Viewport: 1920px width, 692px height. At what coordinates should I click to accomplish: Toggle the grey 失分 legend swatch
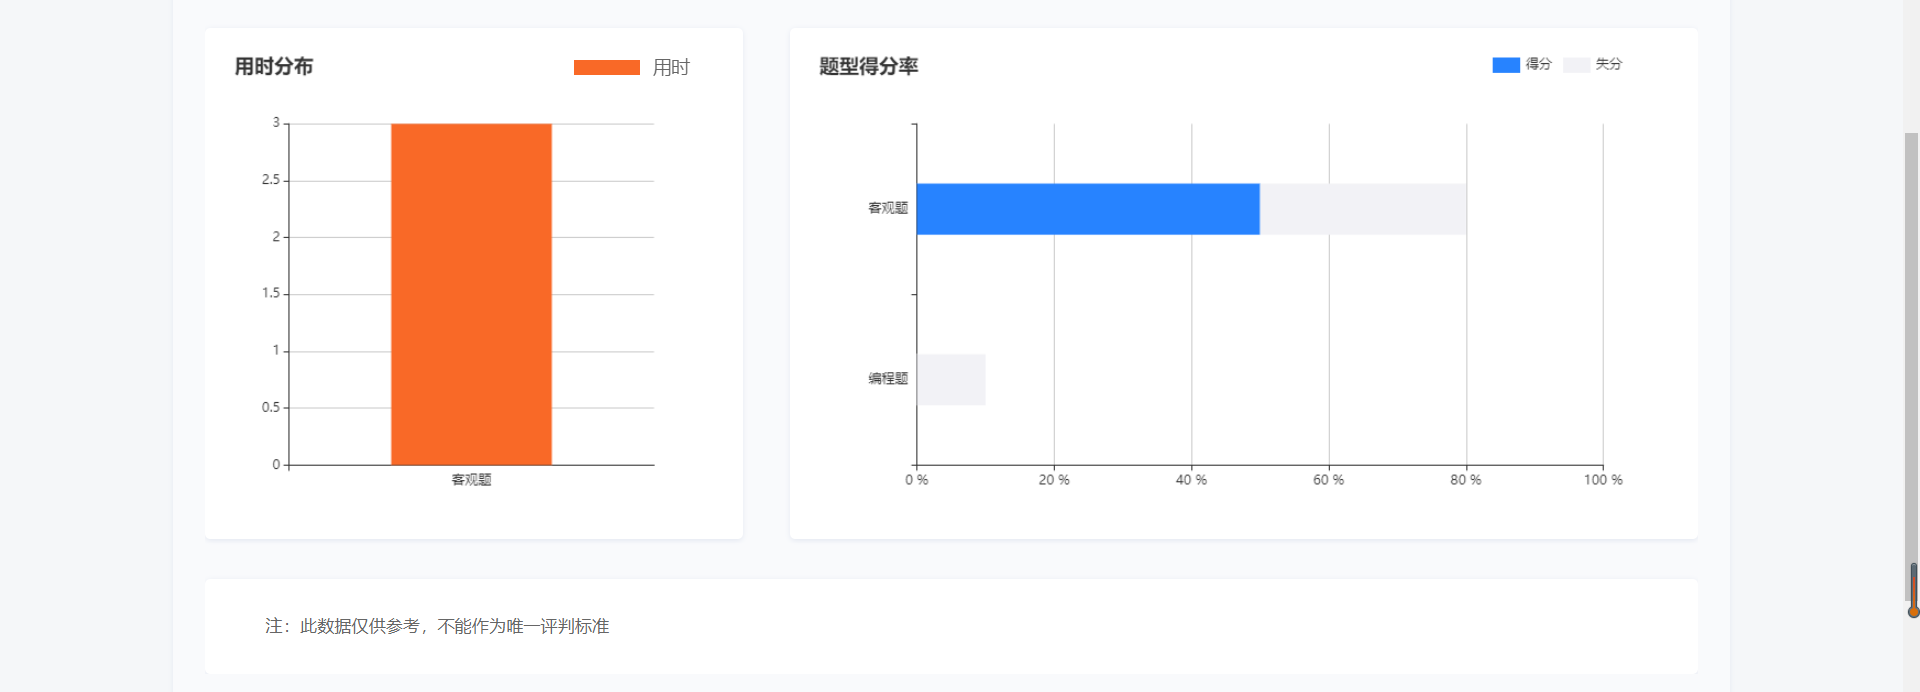(x=1576, y=65)
